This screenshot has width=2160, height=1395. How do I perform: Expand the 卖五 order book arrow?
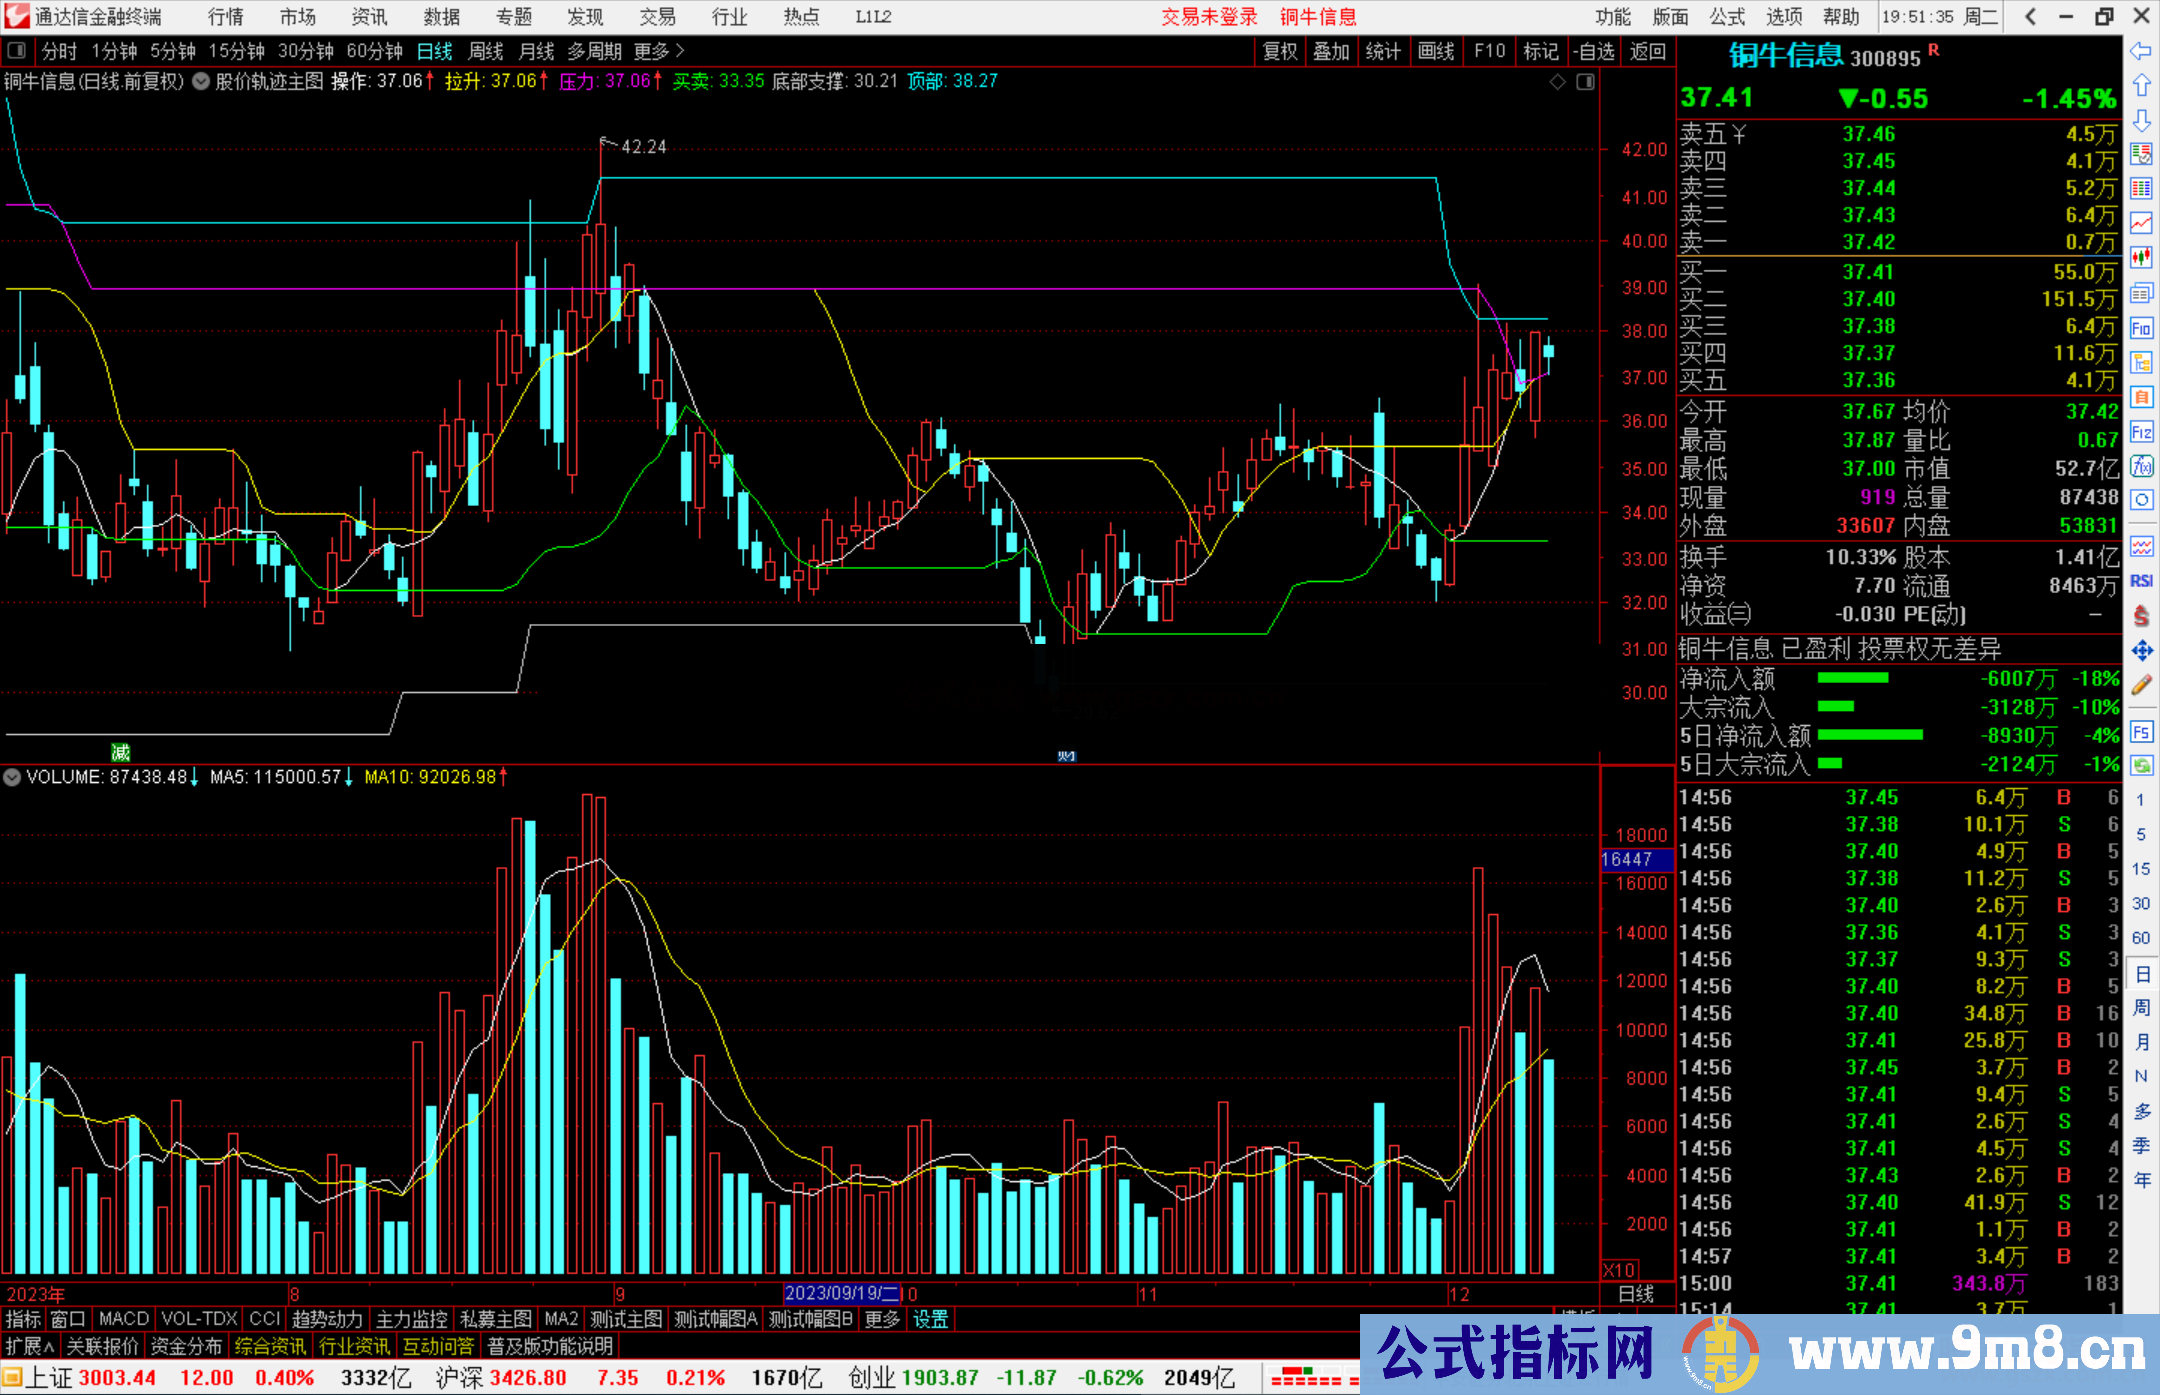click(1740, 135)
